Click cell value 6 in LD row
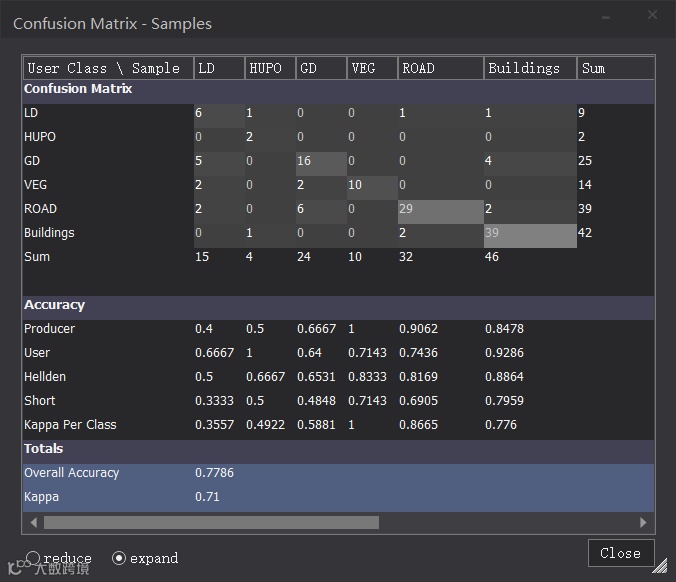Viewport: 676px width, 582px height. pos(198,113)
